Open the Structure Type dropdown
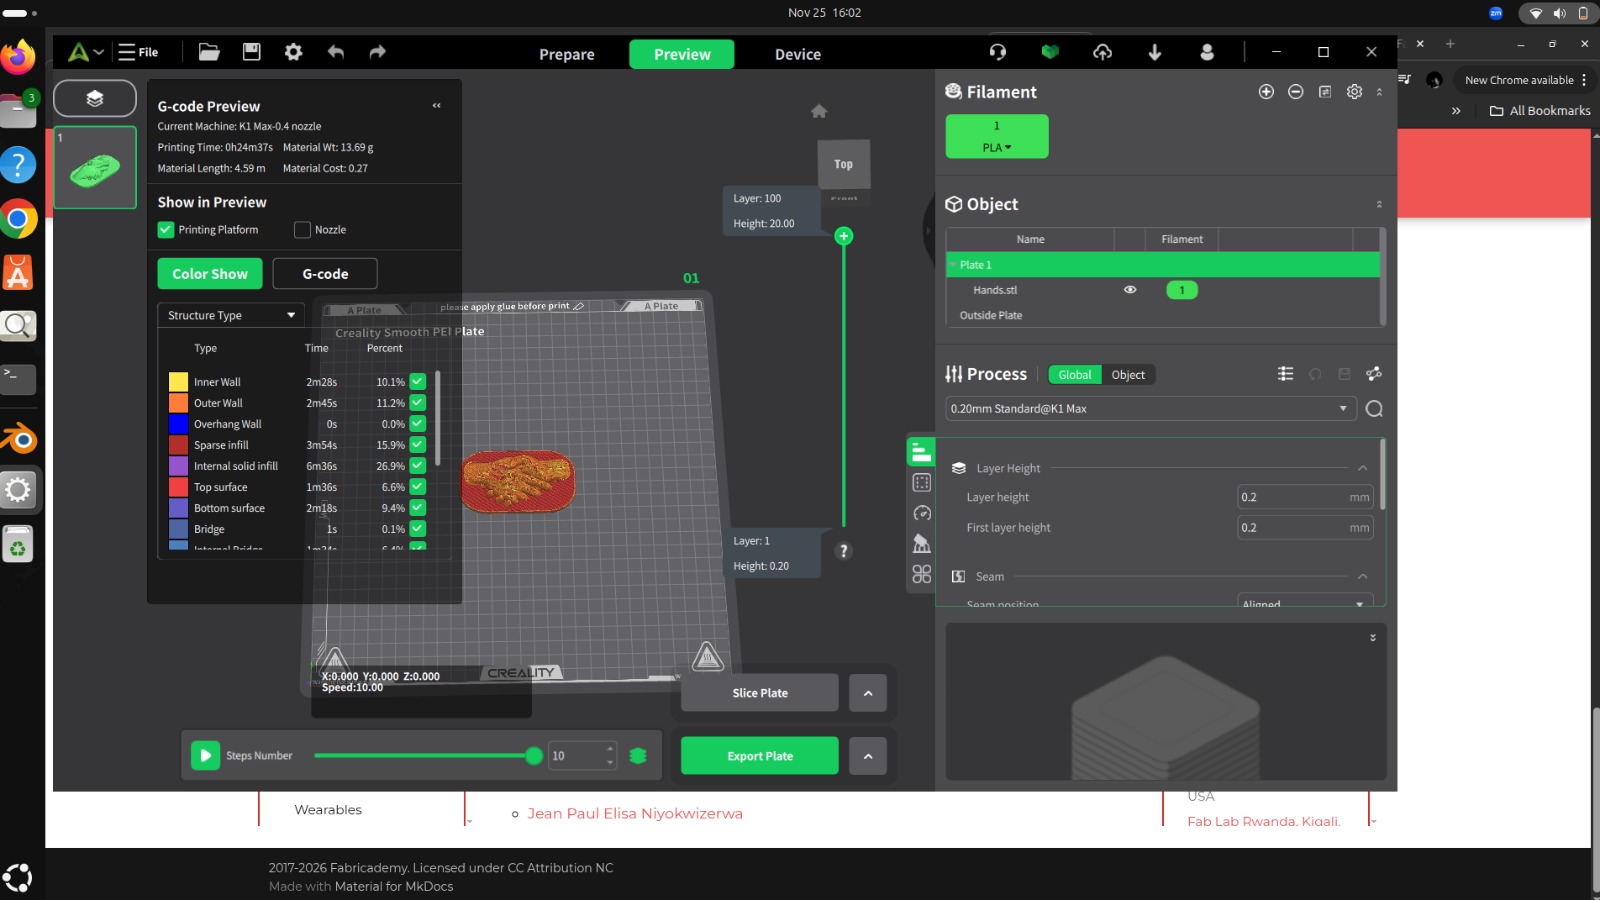 pyautogui.click(x=231, y=315)
